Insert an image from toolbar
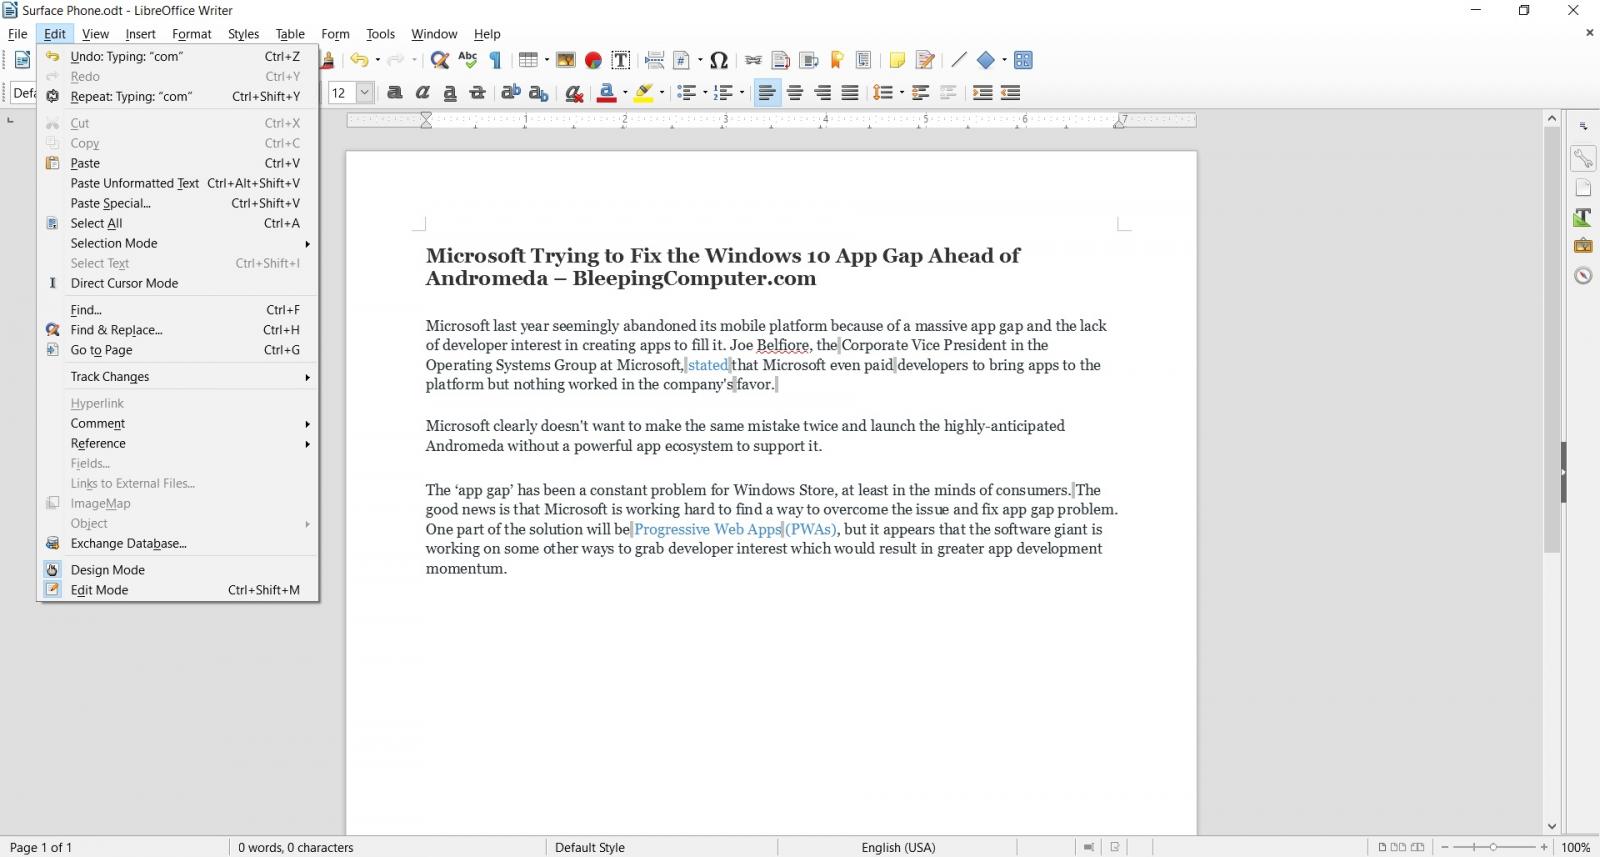1600x857 pixels. [x=566, y=60]
